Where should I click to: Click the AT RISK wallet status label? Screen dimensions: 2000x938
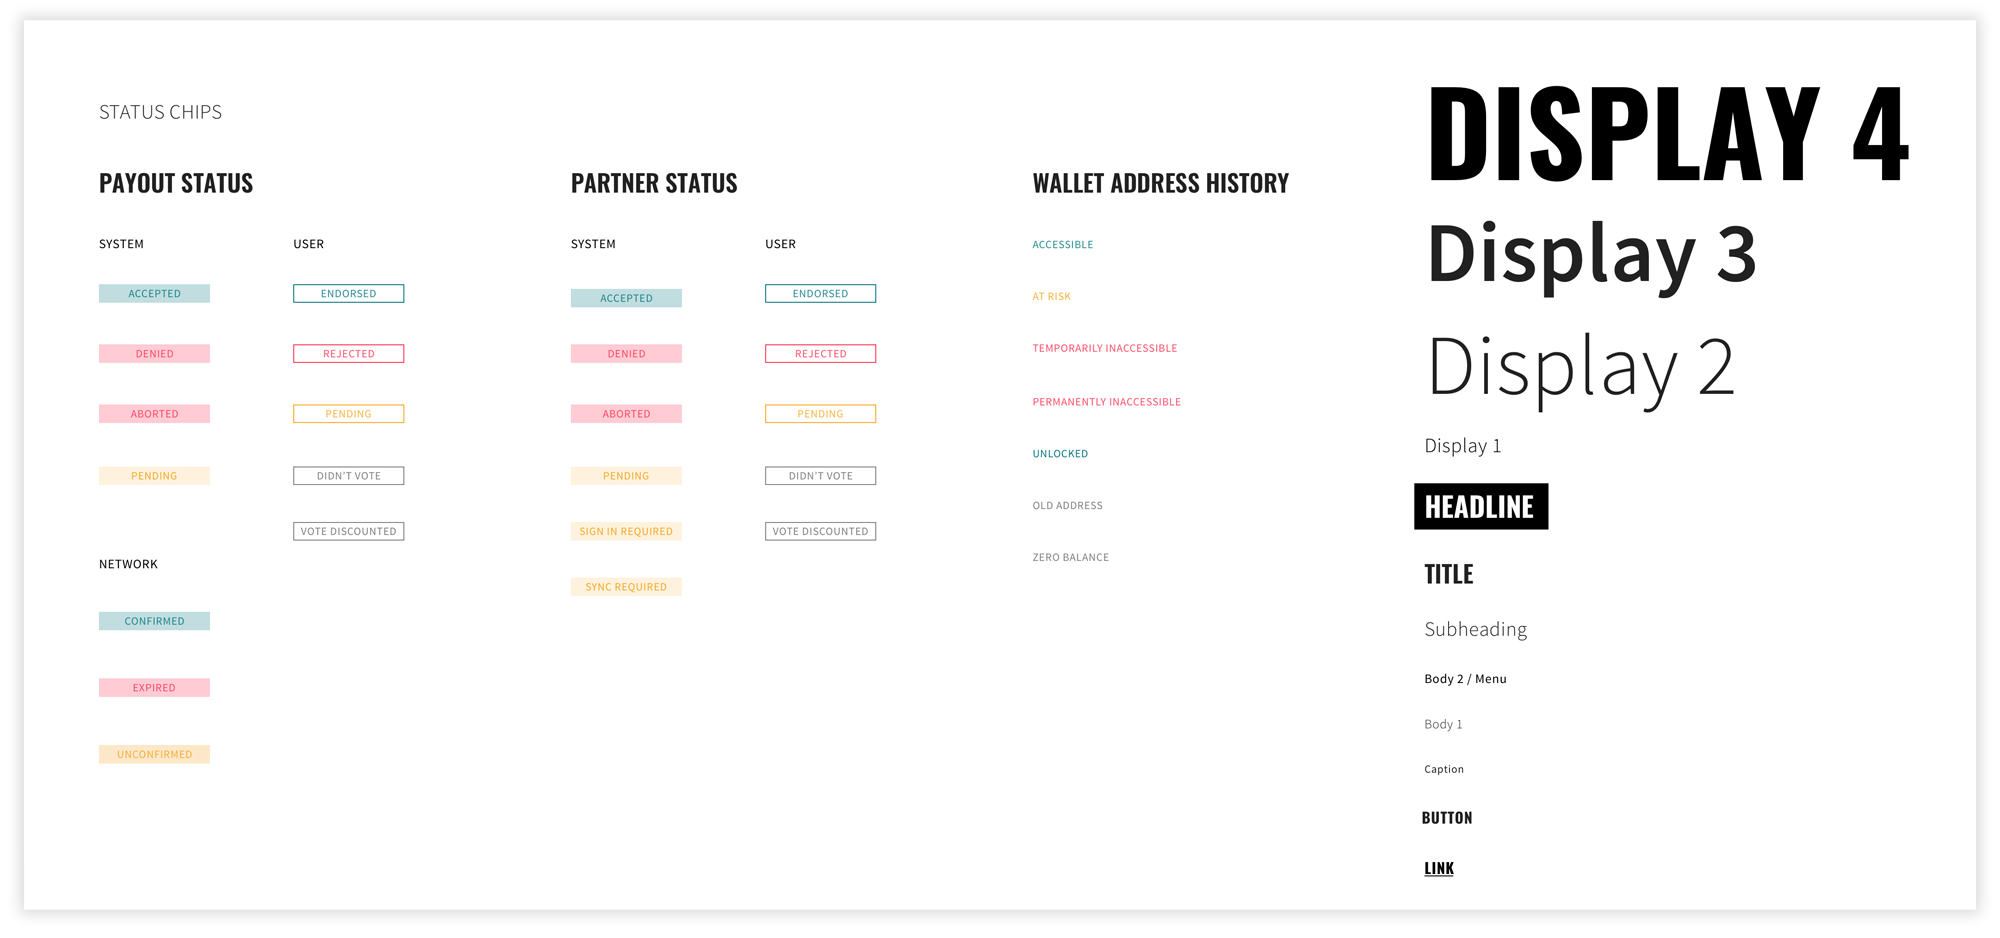pyautogui.click(x=1051, y=296)
